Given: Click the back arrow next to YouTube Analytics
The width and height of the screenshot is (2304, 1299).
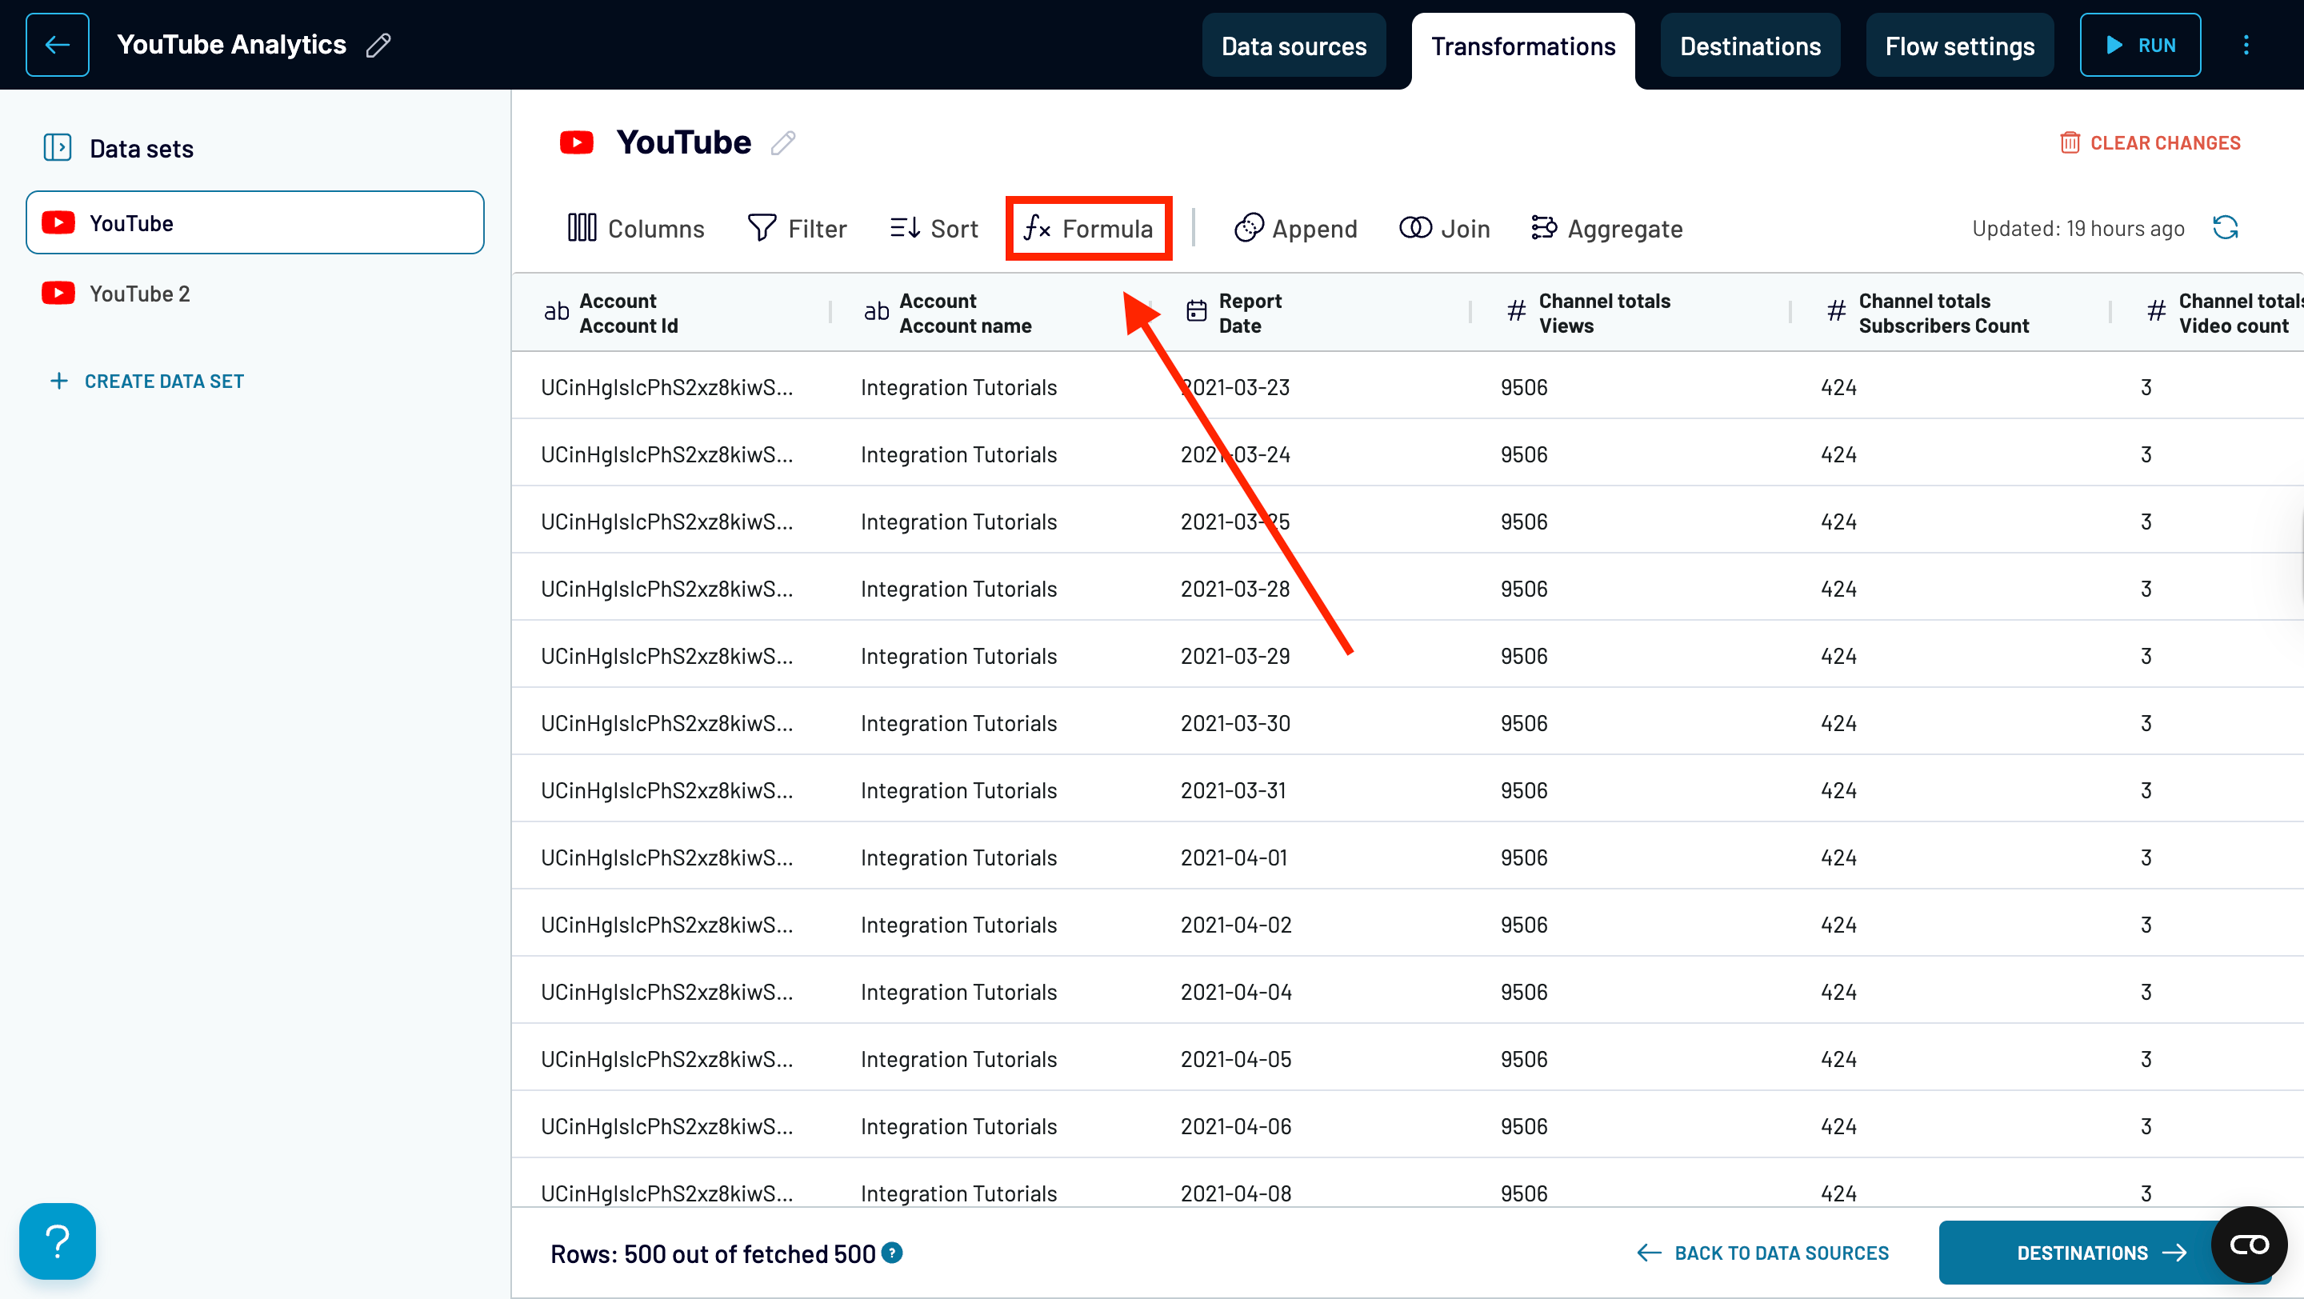Looking at the screenshot, I should 57,45.
